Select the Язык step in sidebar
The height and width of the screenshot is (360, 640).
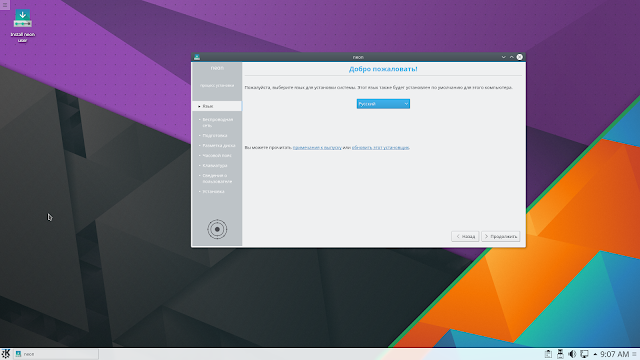point(217,106)
